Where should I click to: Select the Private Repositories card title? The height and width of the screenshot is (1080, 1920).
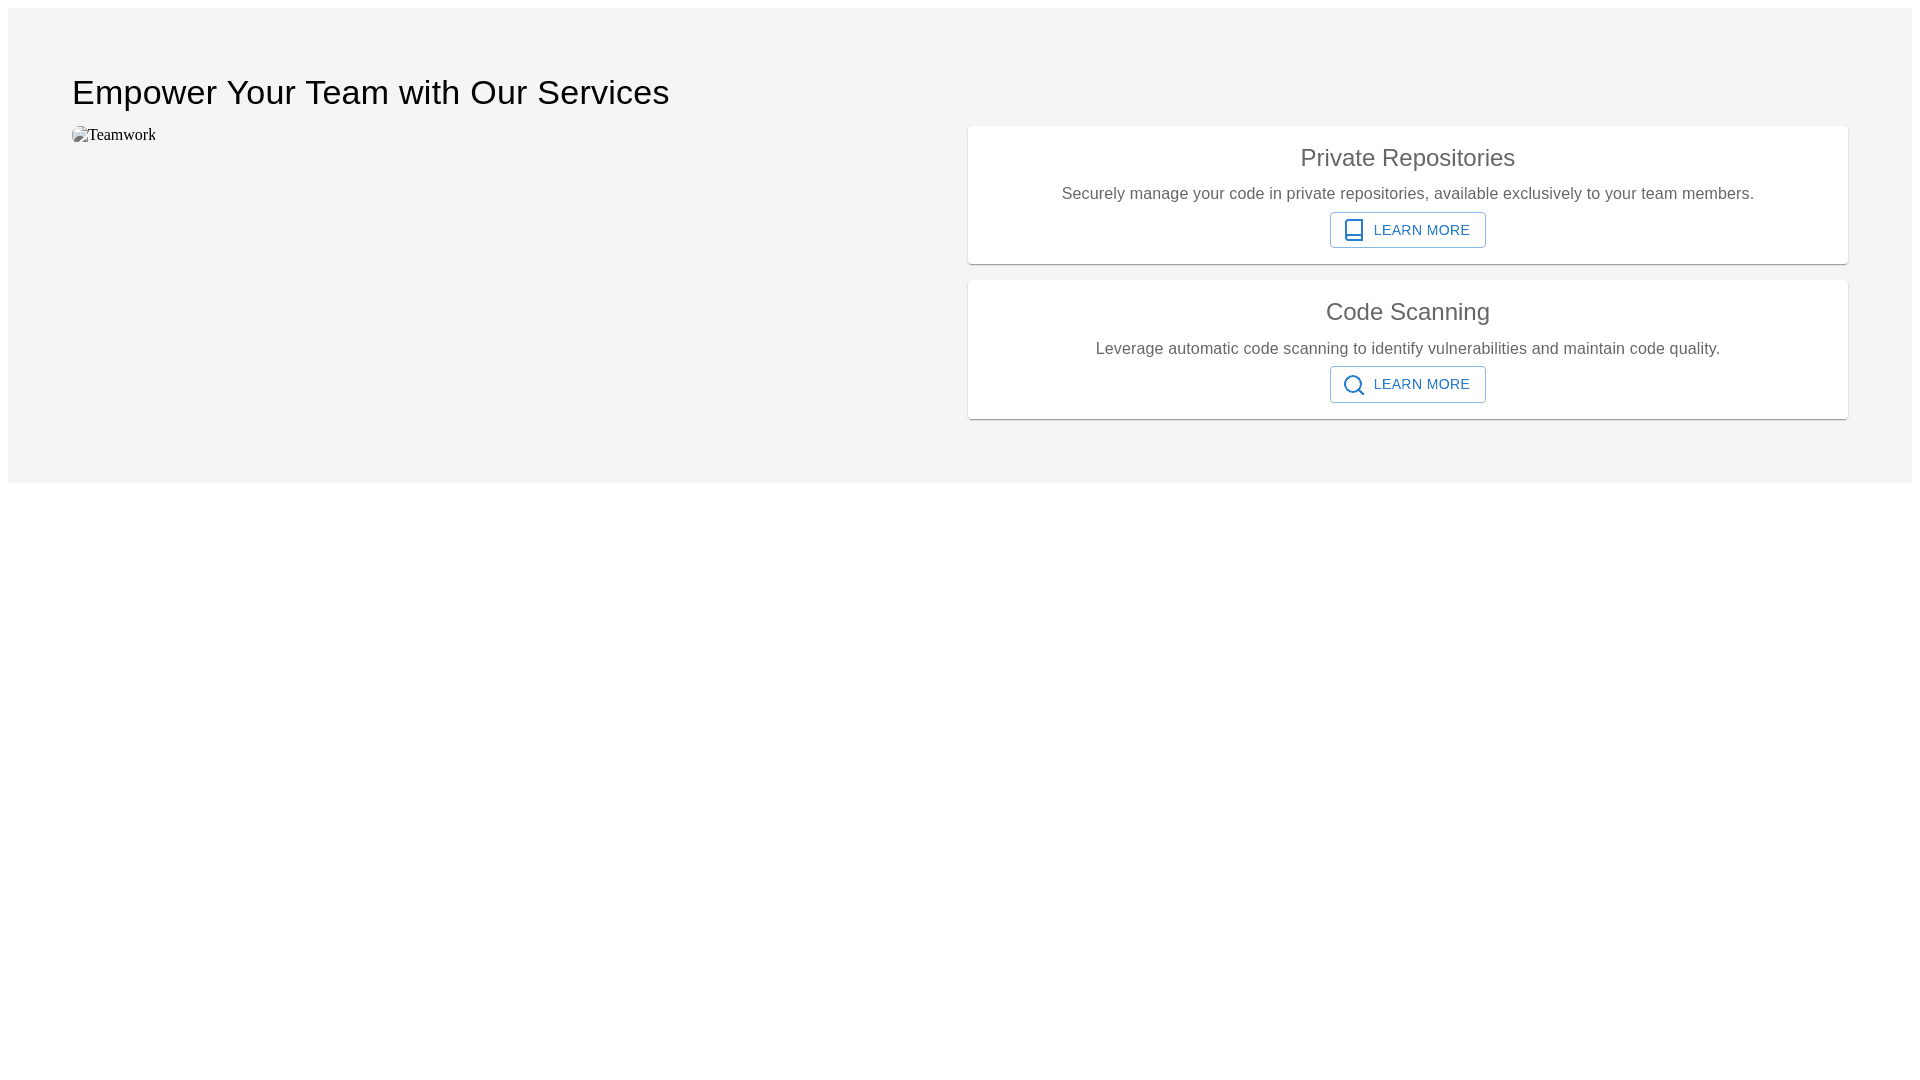pos(1407,158)
